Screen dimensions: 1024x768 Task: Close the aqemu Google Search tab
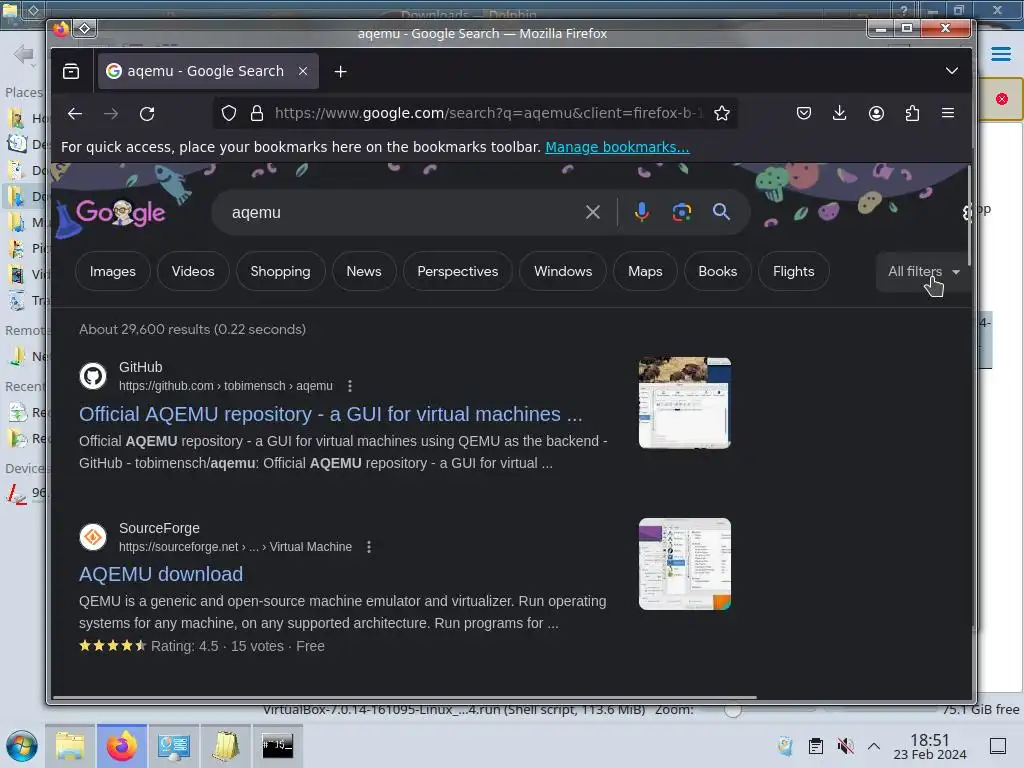pyautogui.click(x=303, y=71)
